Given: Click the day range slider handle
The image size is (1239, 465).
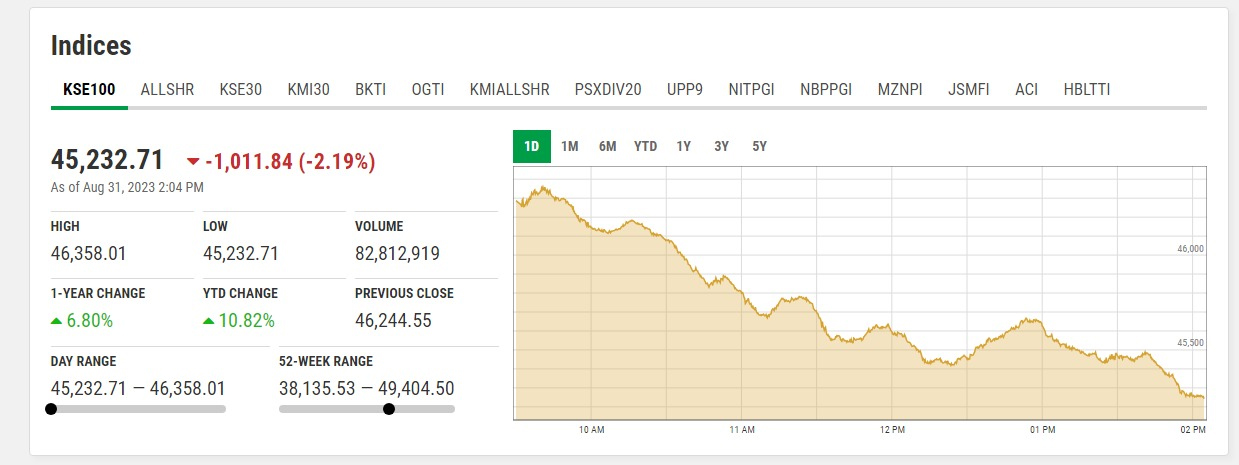Looking at the screenshot, I should click(51, 408).
